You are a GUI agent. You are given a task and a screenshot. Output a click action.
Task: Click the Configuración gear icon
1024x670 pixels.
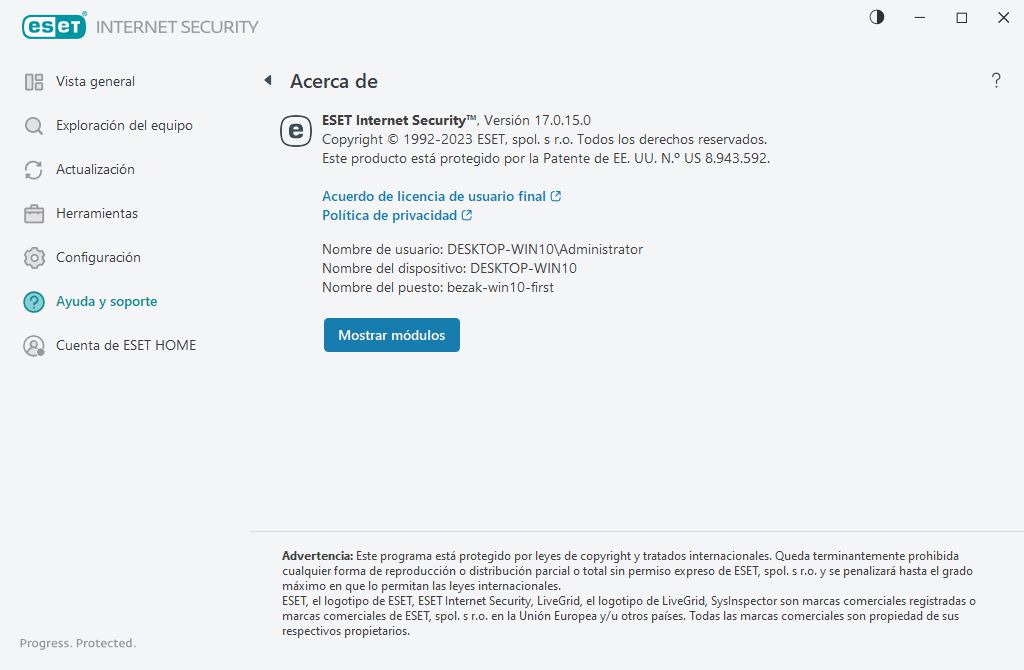tap(34, 258)
